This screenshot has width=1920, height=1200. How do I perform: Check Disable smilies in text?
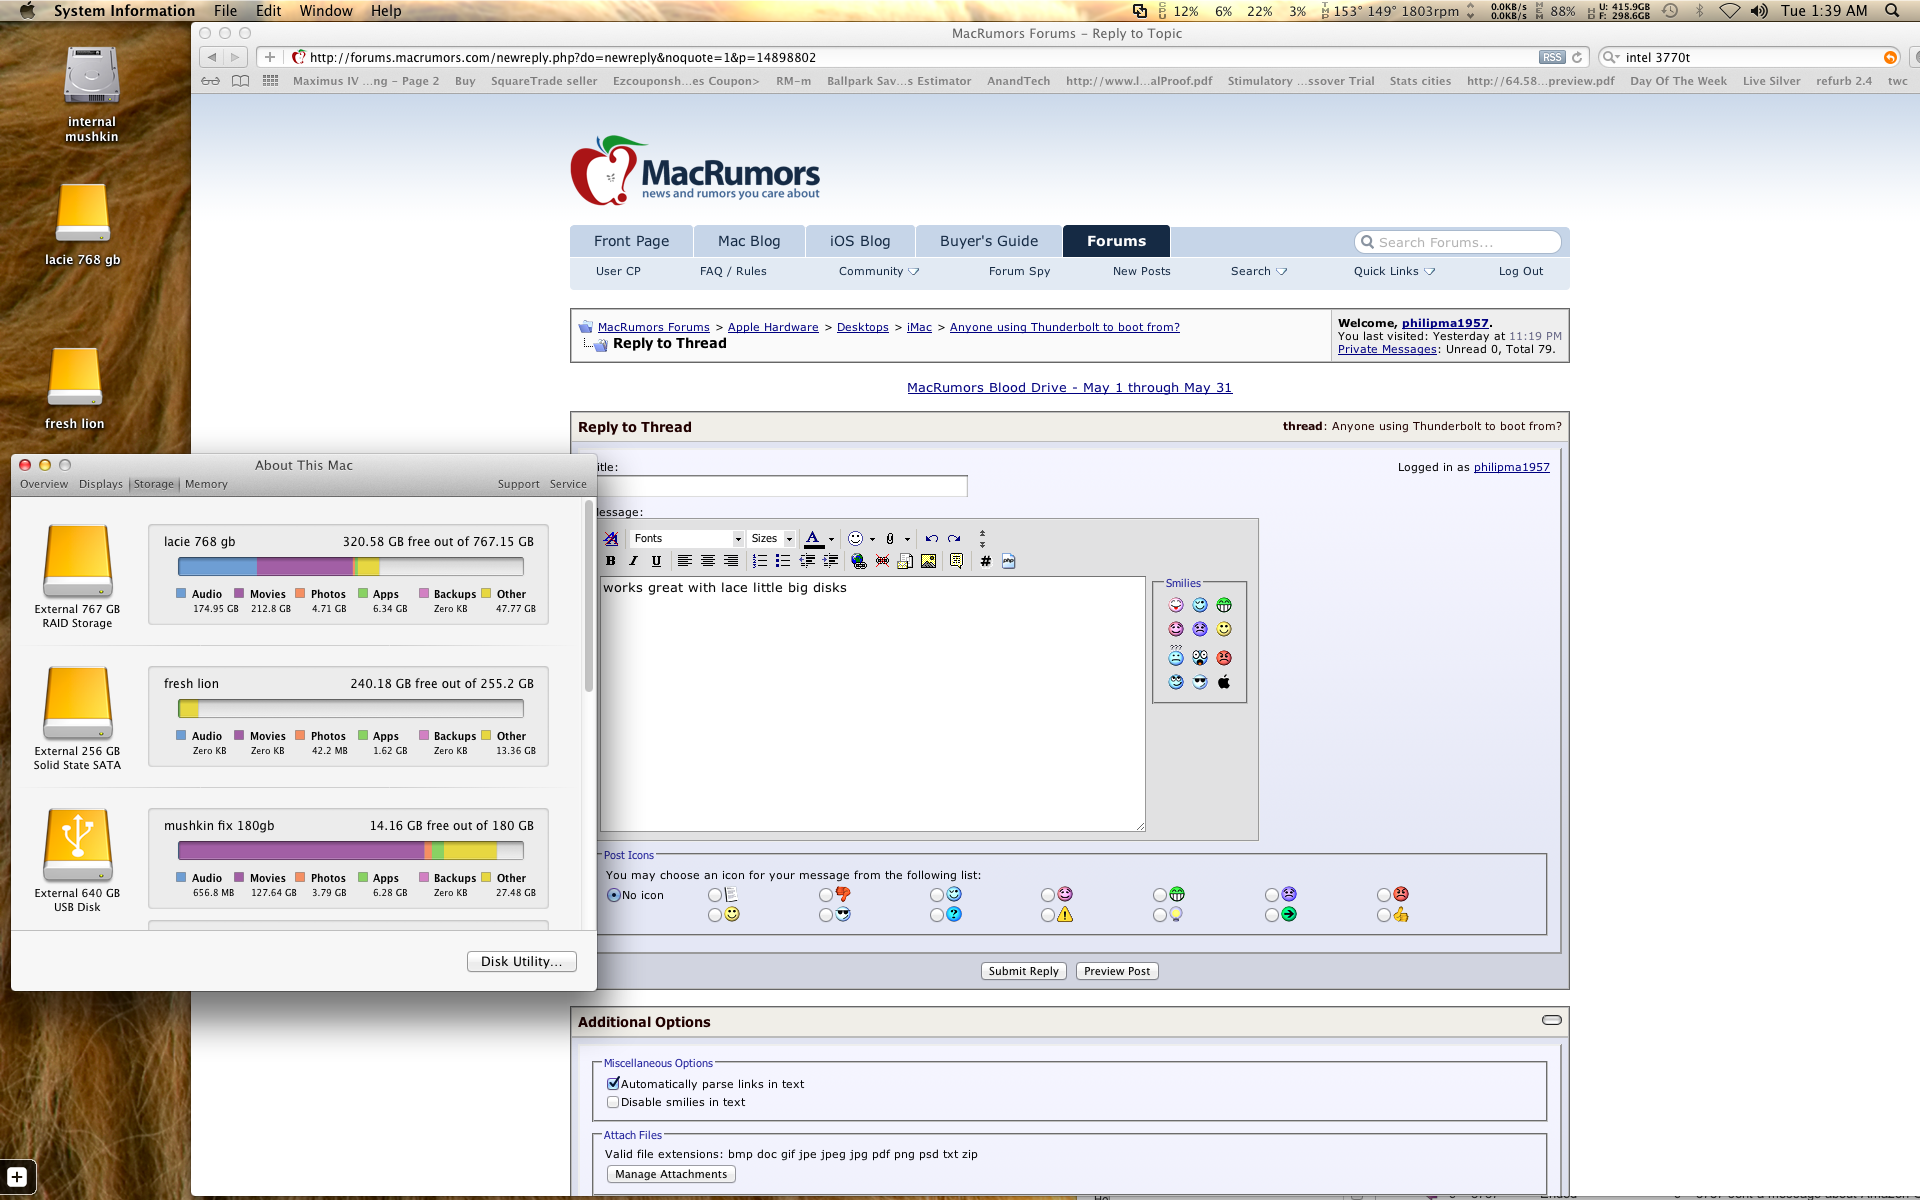pyautogui.click(x=613, y=1102)
